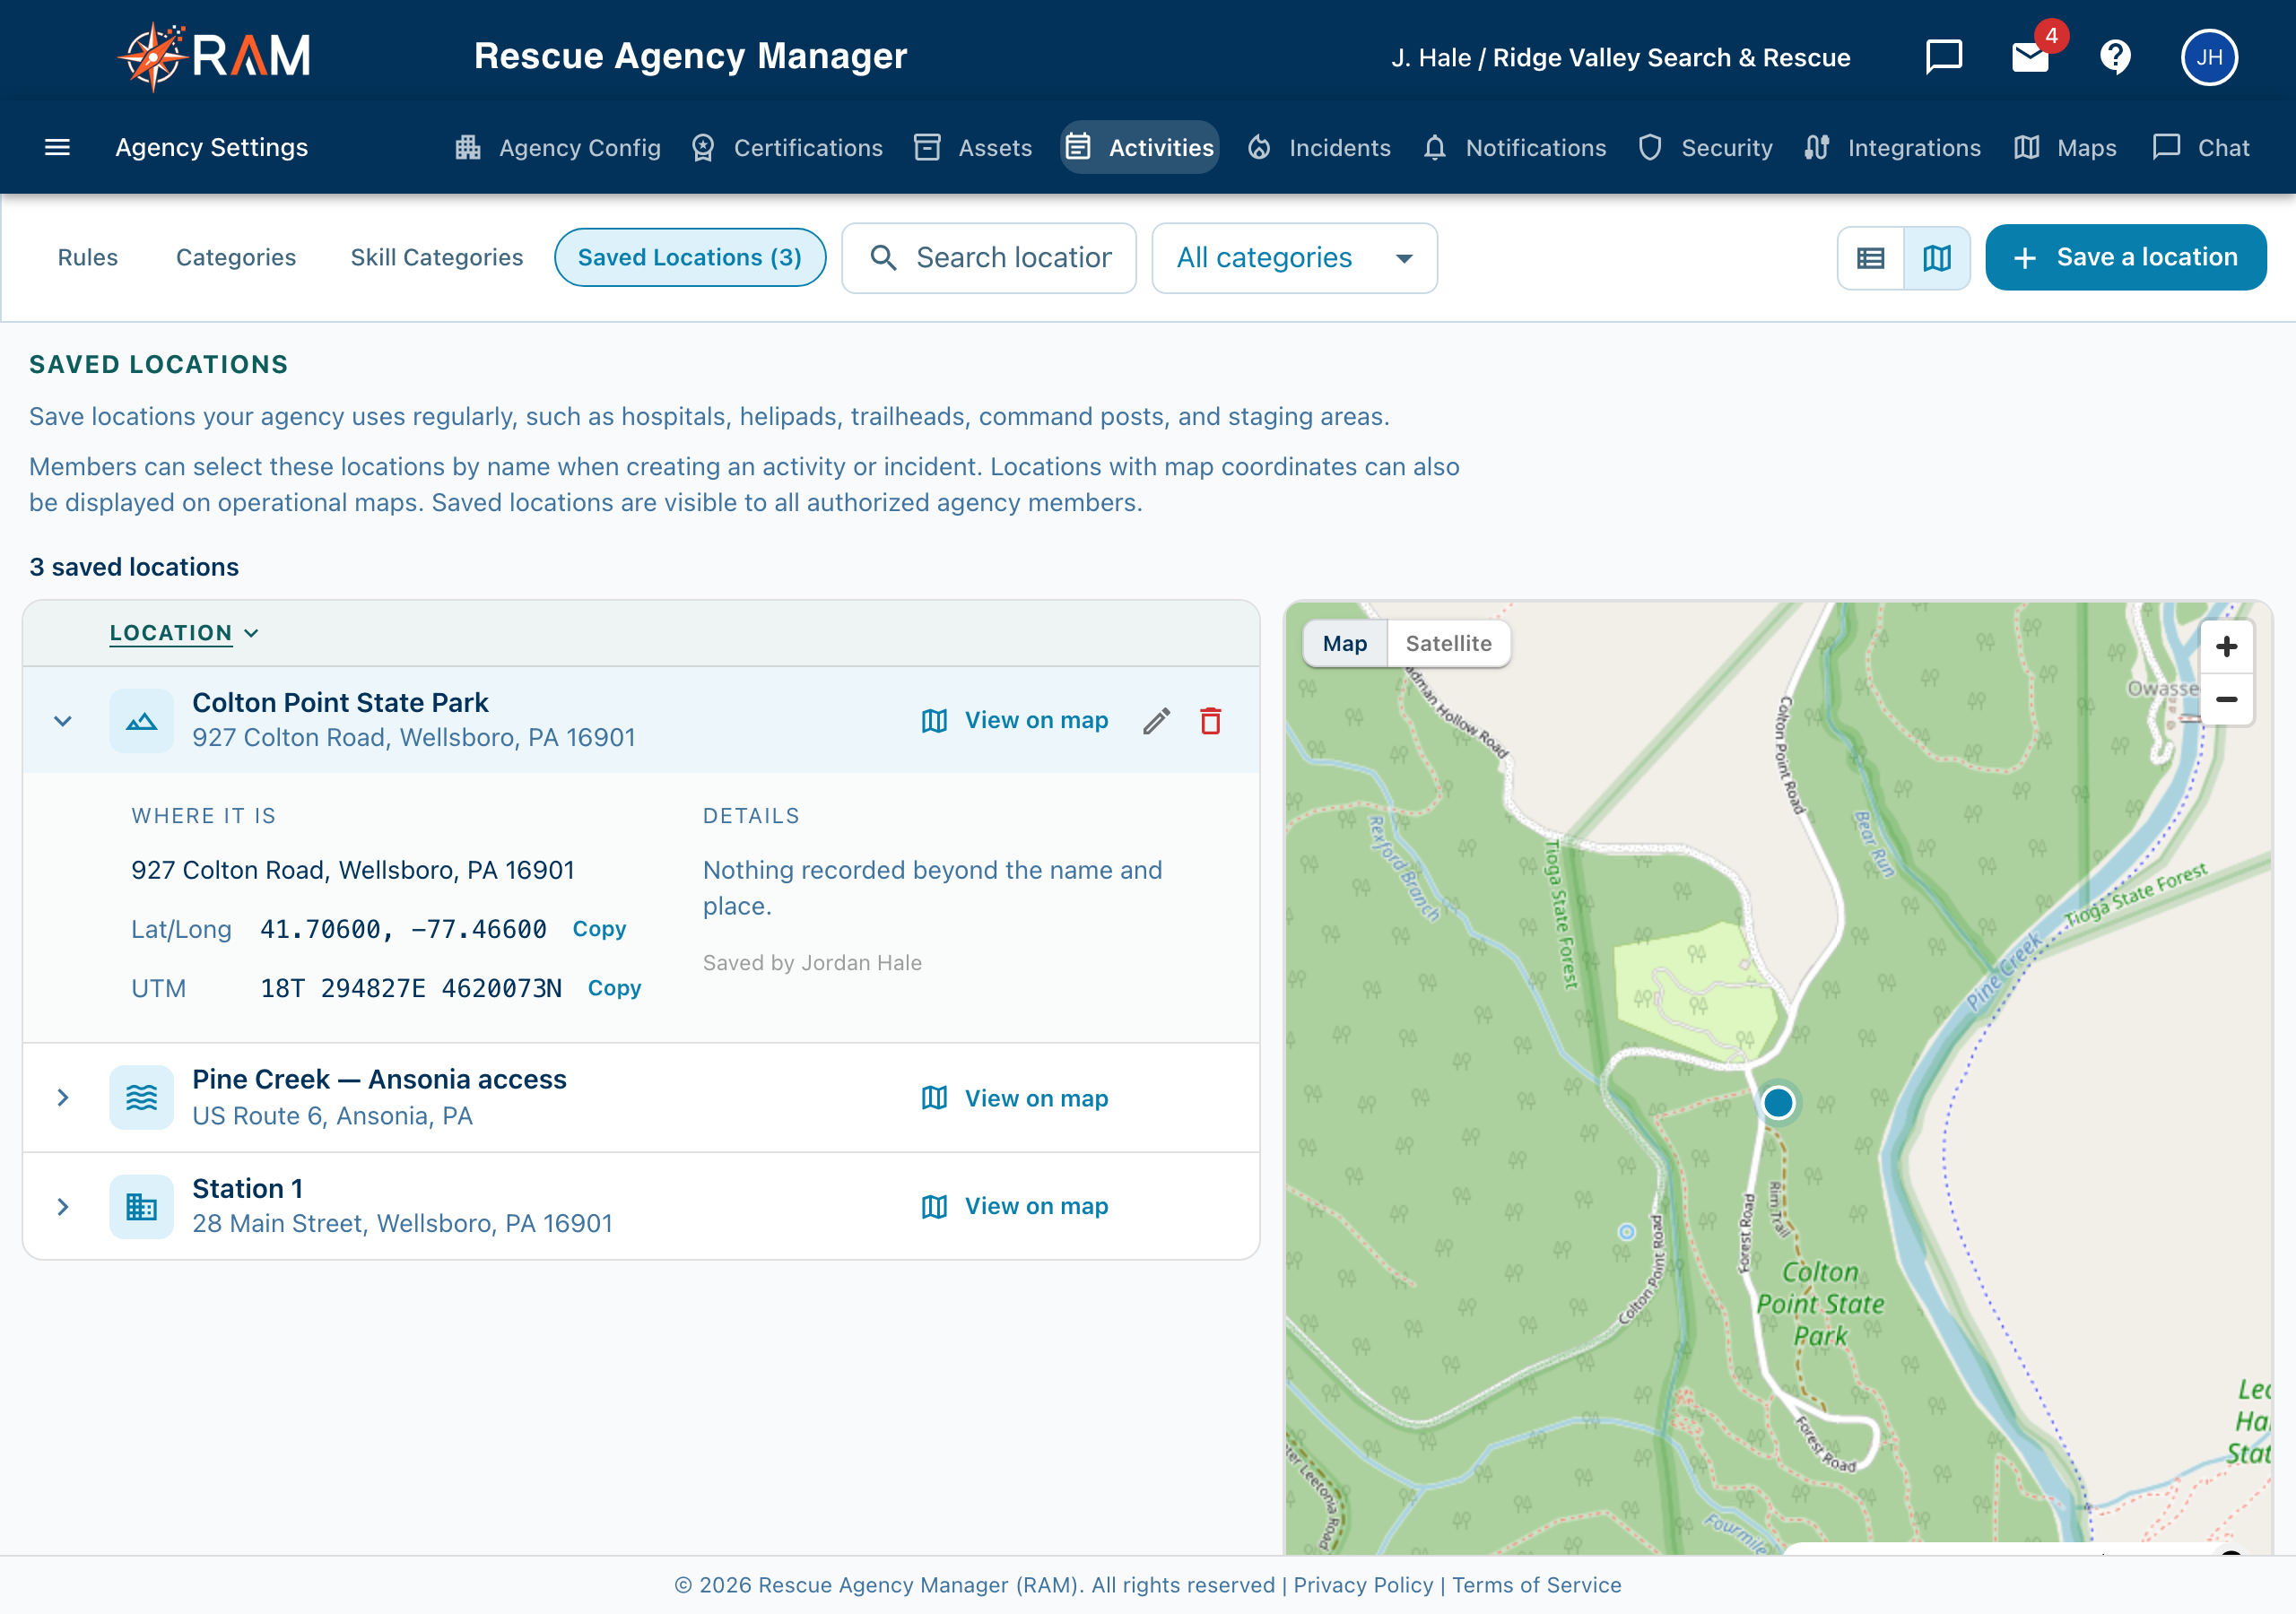The height and width of the screenshot is (1614, 2296).
Task: Click the building icon for Station 1
Action: point(141,1207)
